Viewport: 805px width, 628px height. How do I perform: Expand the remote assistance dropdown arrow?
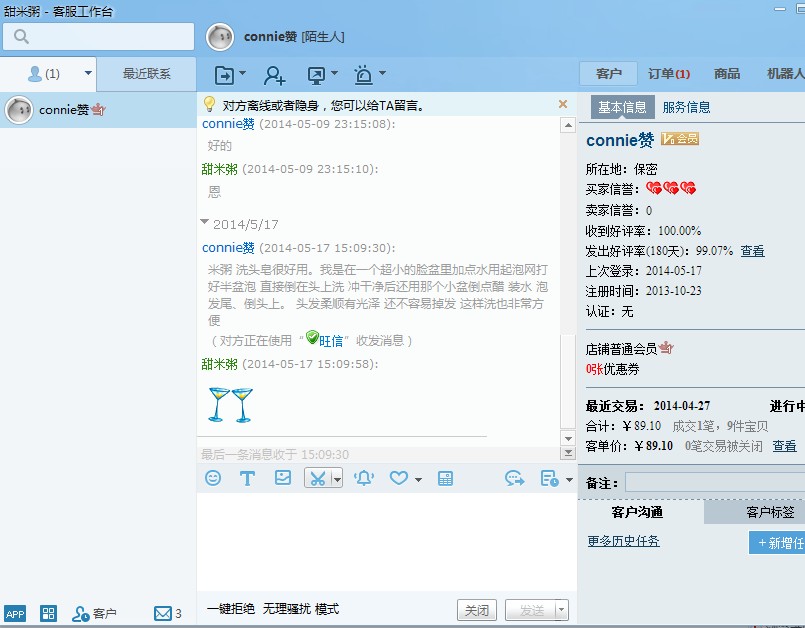pyautogui.click(x=334, y=73)
